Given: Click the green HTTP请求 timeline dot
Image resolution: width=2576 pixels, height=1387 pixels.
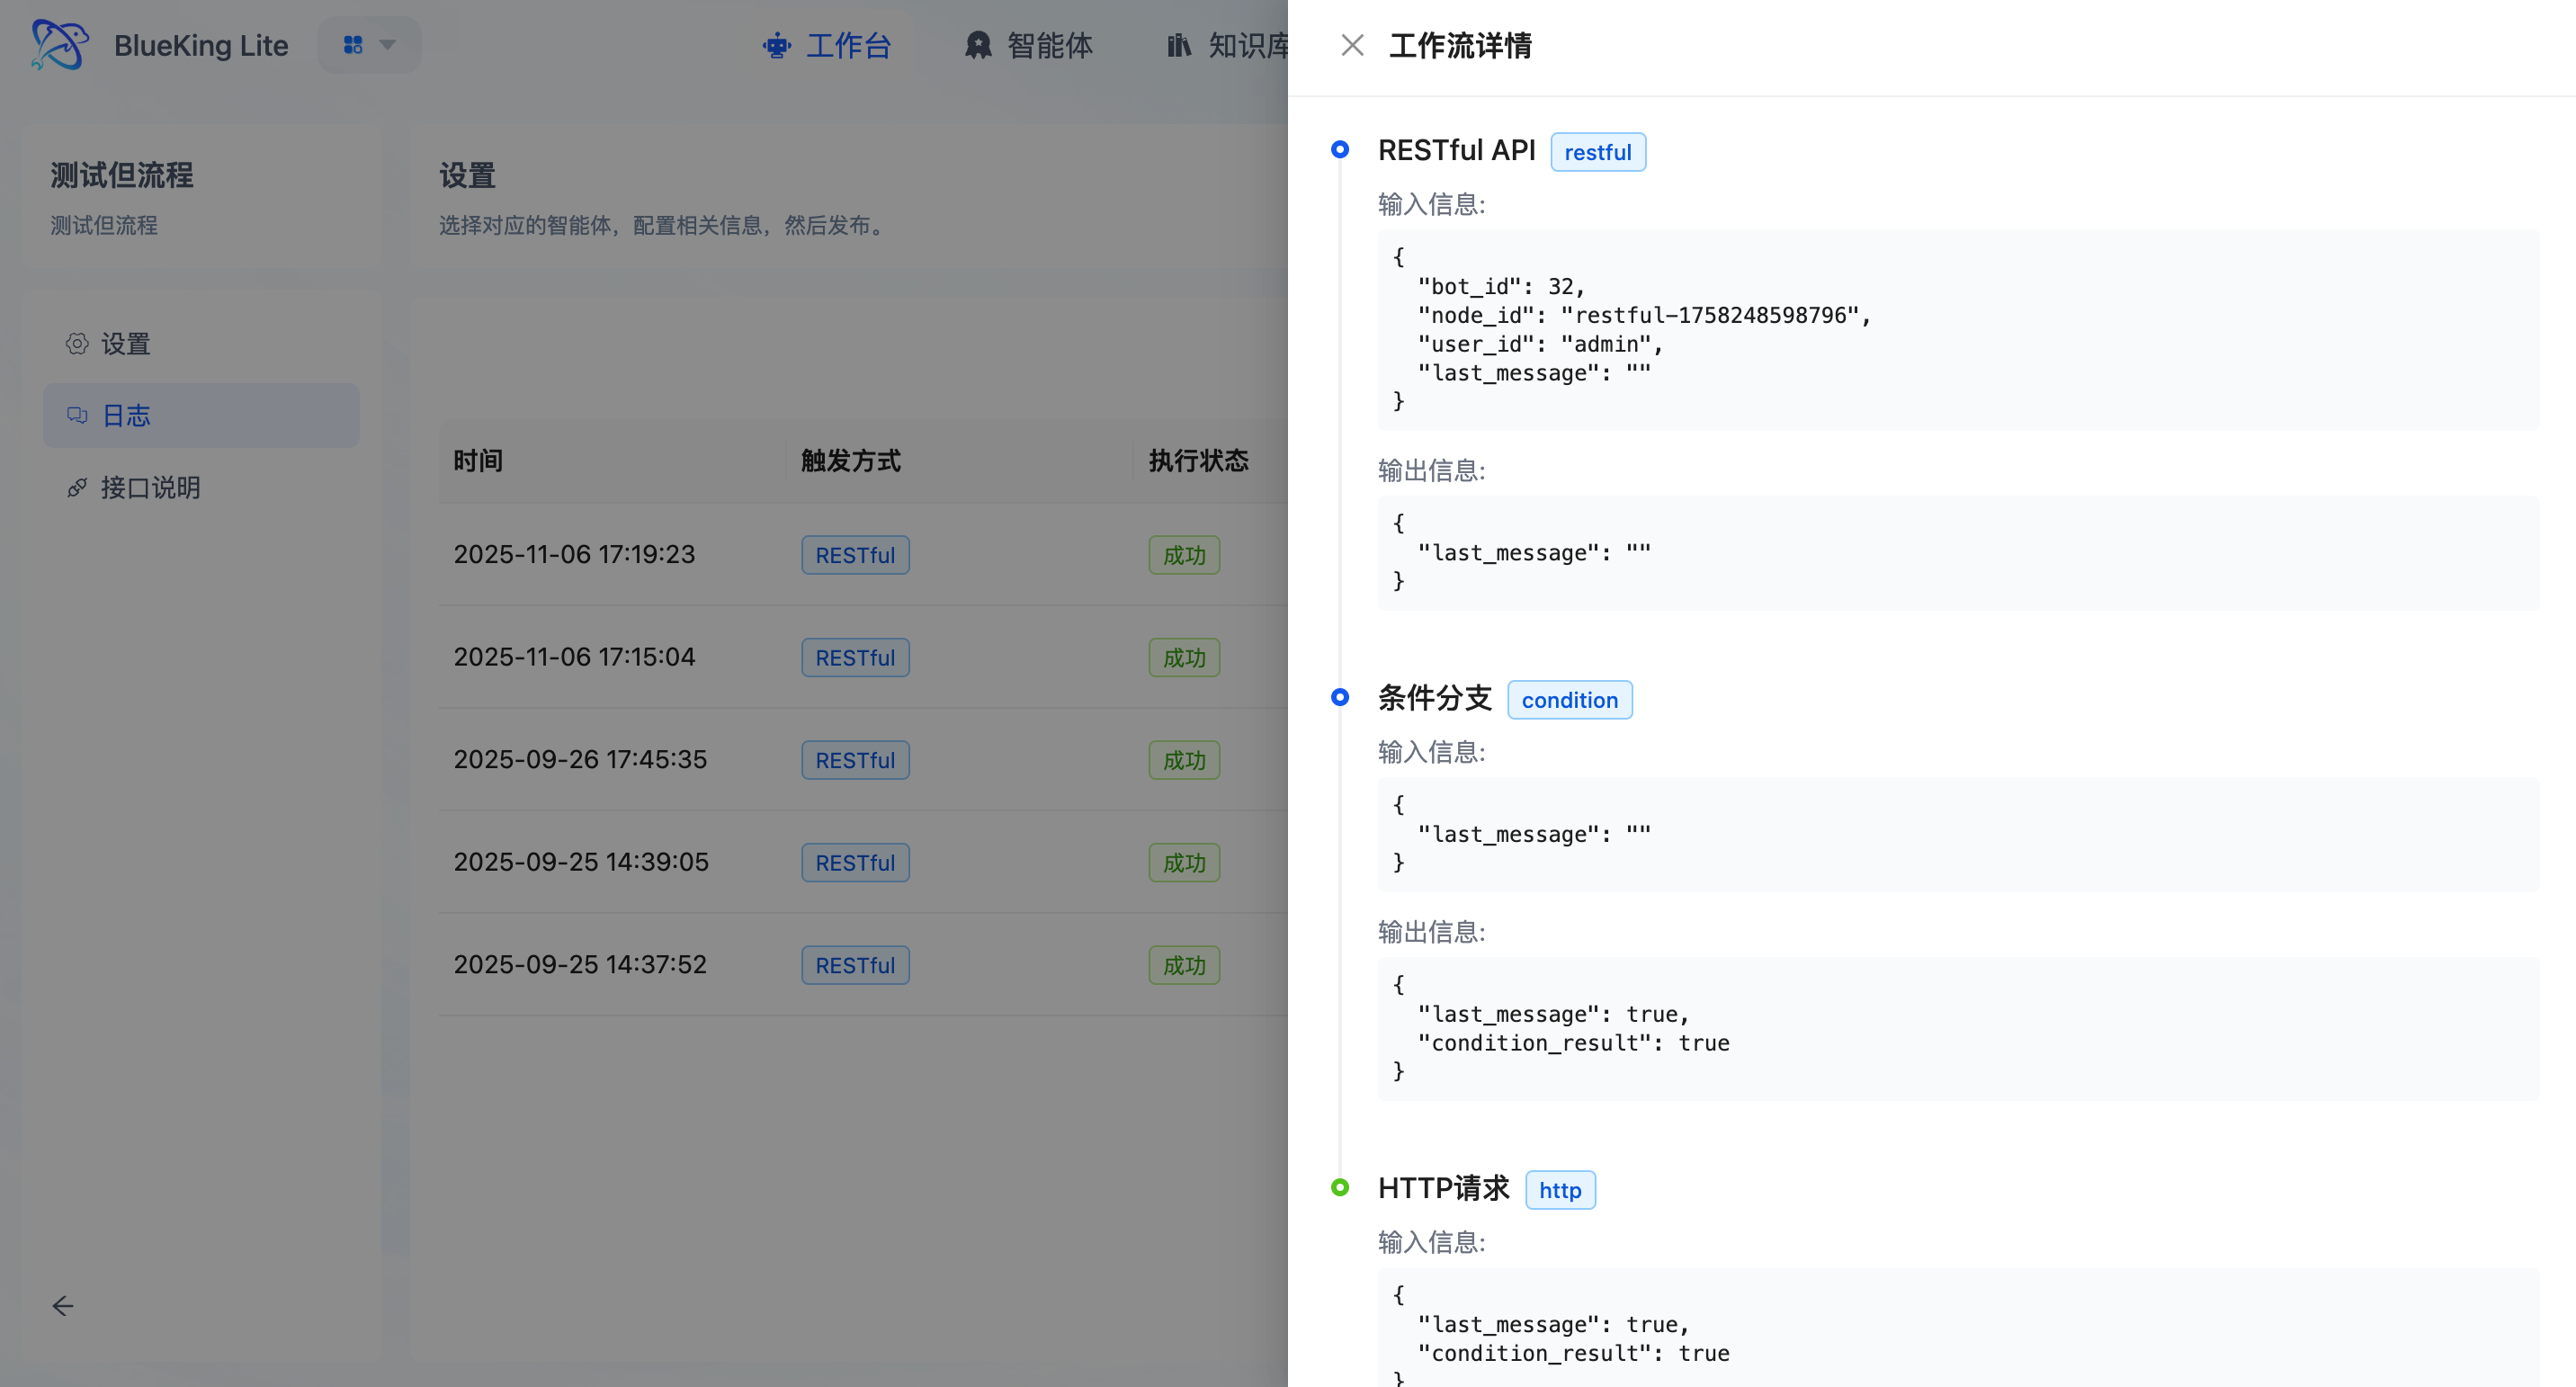Looking at the screenshot, I should point(1340,1187).
